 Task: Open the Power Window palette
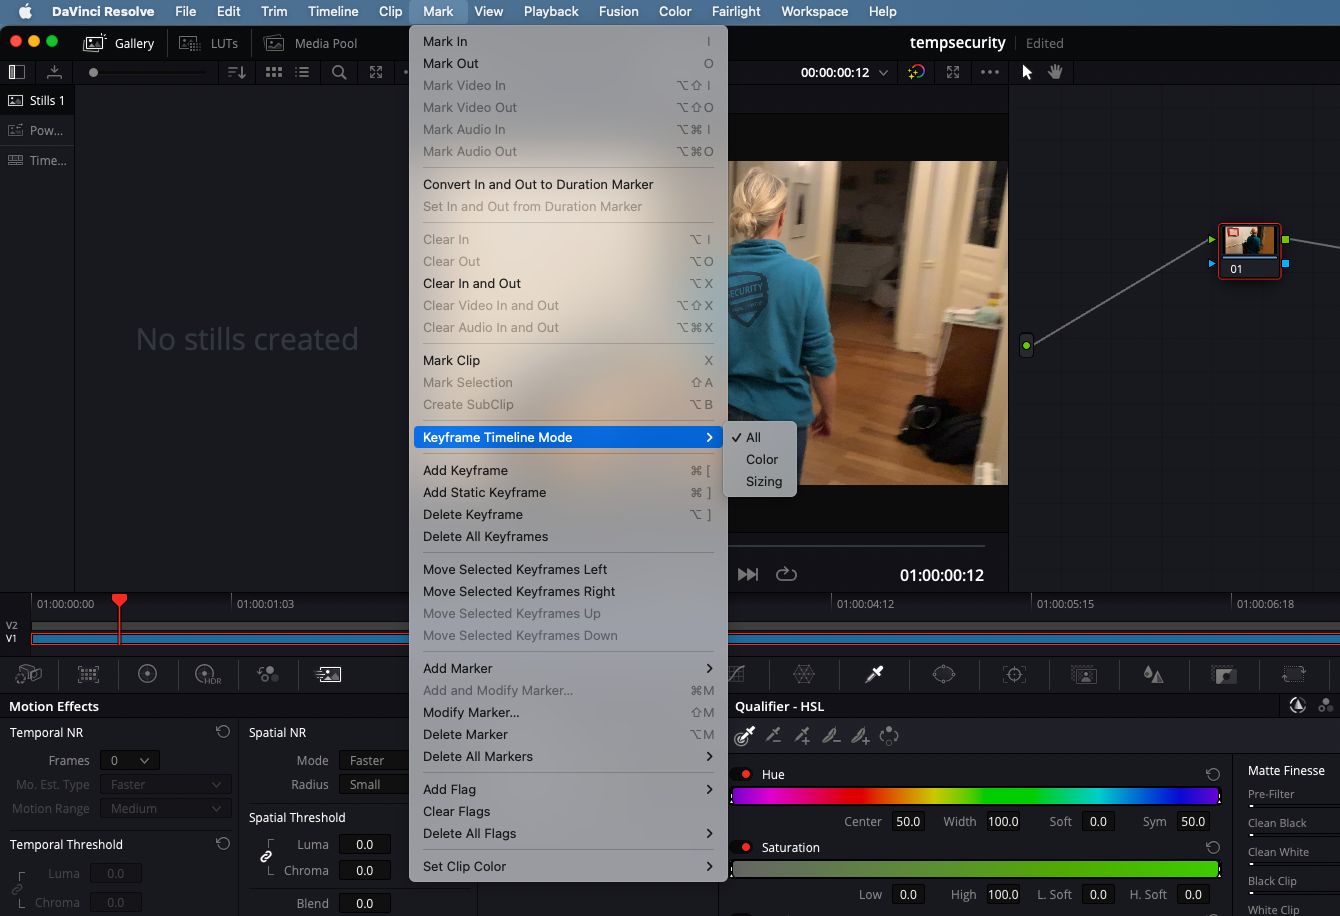(944, 675)
